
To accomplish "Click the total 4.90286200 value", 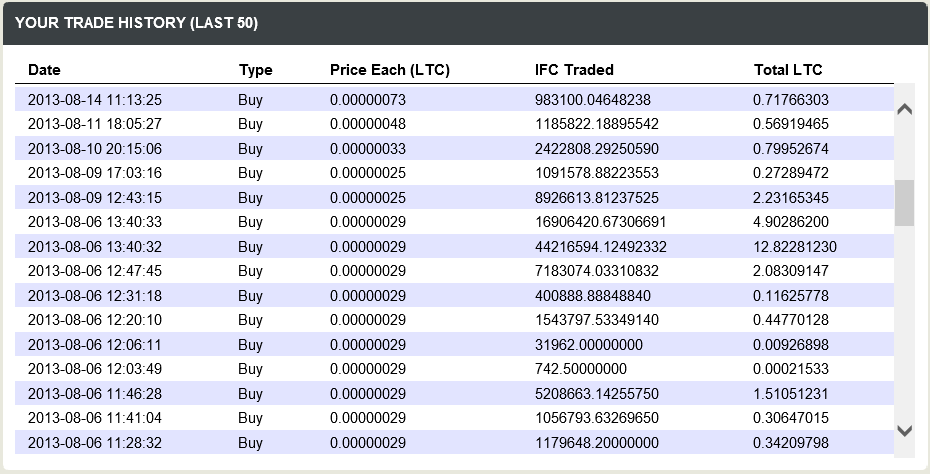I will [x=791, y=222].
